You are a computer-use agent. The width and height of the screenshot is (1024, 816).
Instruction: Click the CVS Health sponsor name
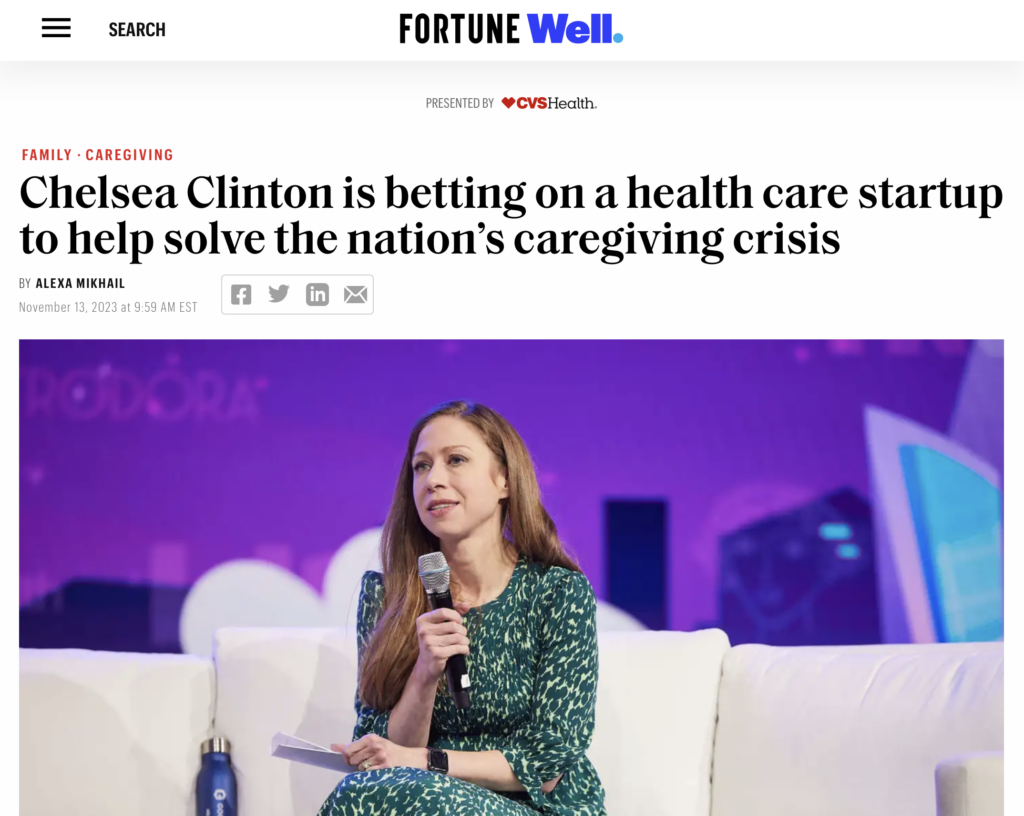557,103
